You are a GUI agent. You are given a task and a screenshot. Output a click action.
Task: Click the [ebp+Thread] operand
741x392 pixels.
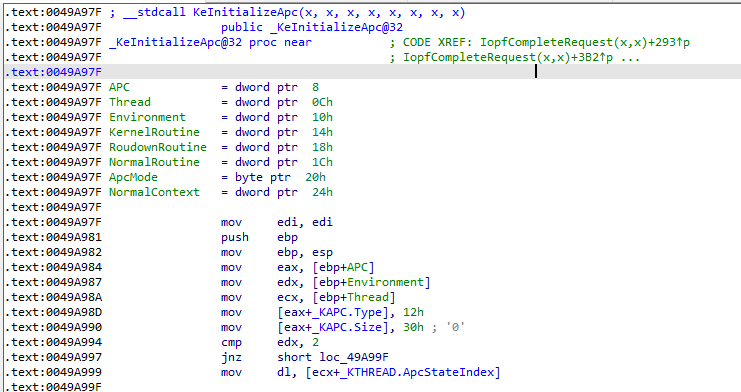(x=354, y=298)
